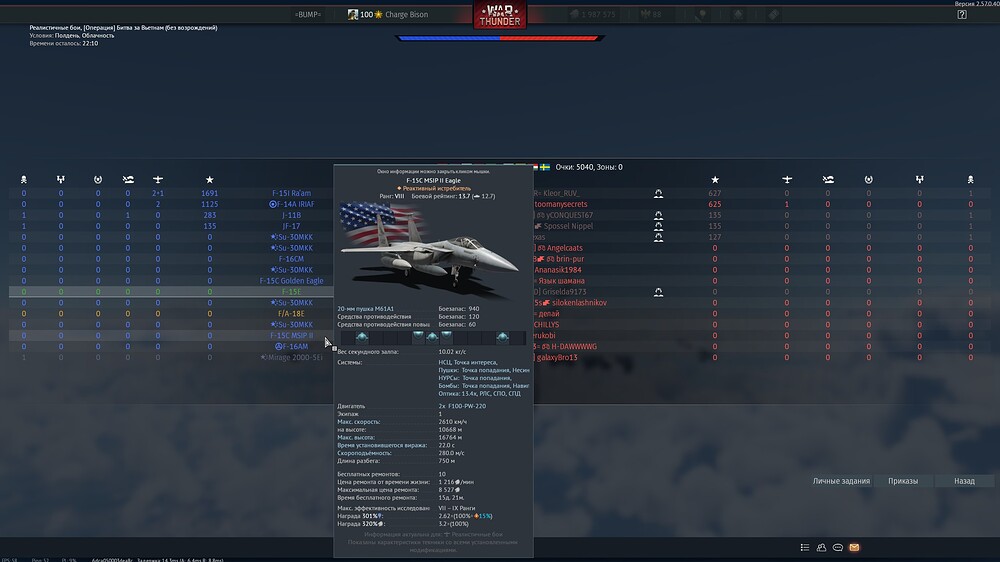This screenshot has width=1000, height=562.
Task: Select the F-16AM row
Action: (x=171, y=346)
